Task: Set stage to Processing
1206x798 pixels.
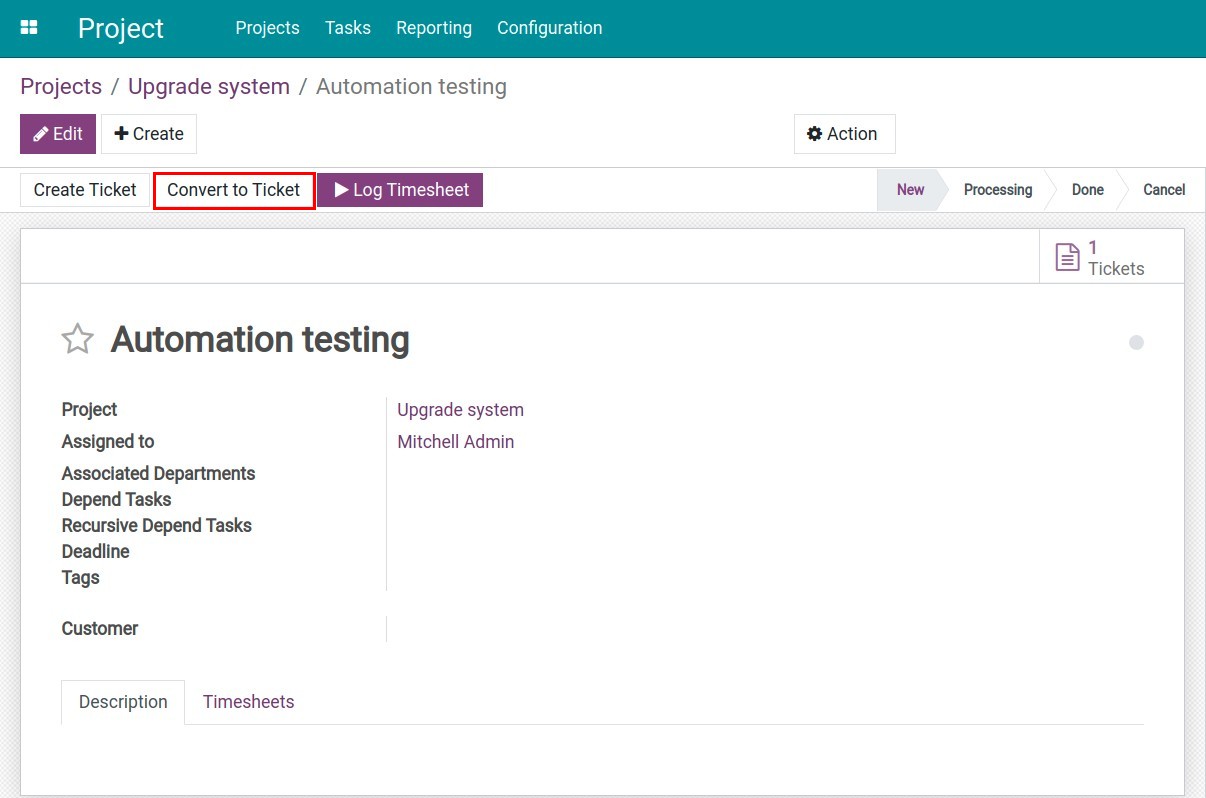Action: (x=997, y=190)
